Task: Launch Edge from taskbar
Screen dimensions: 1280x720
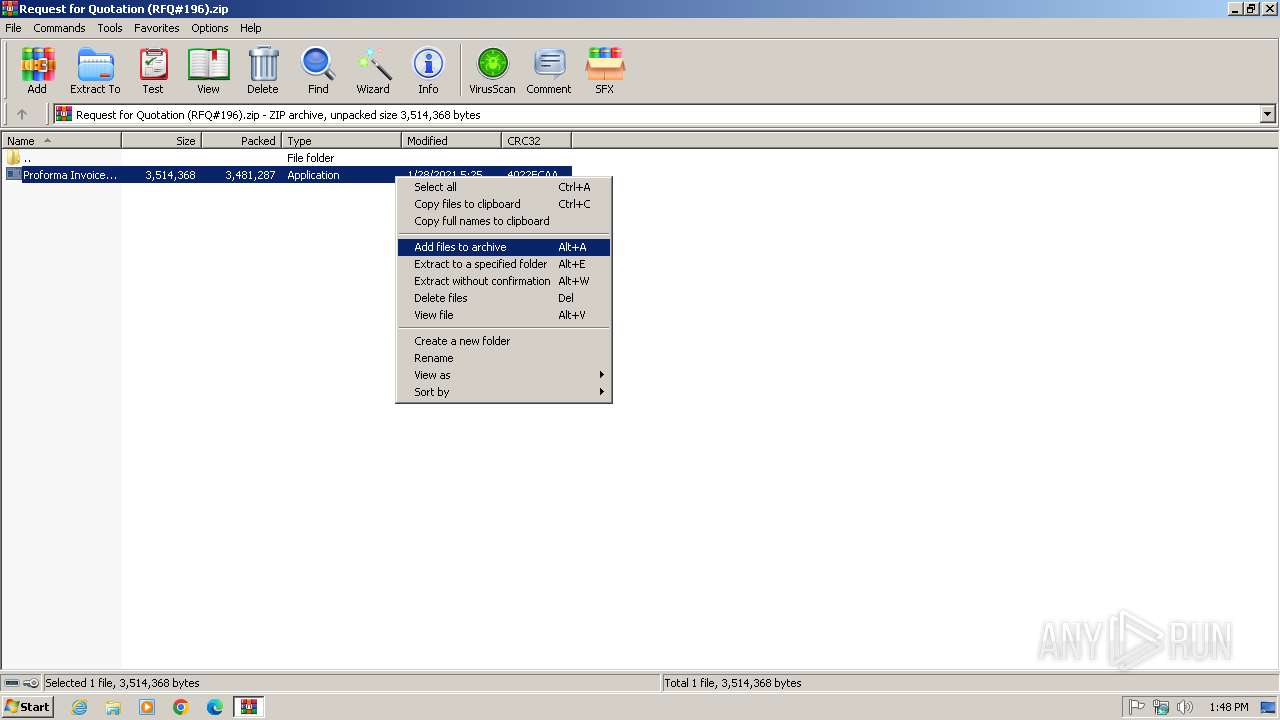Action: point(215,707)
